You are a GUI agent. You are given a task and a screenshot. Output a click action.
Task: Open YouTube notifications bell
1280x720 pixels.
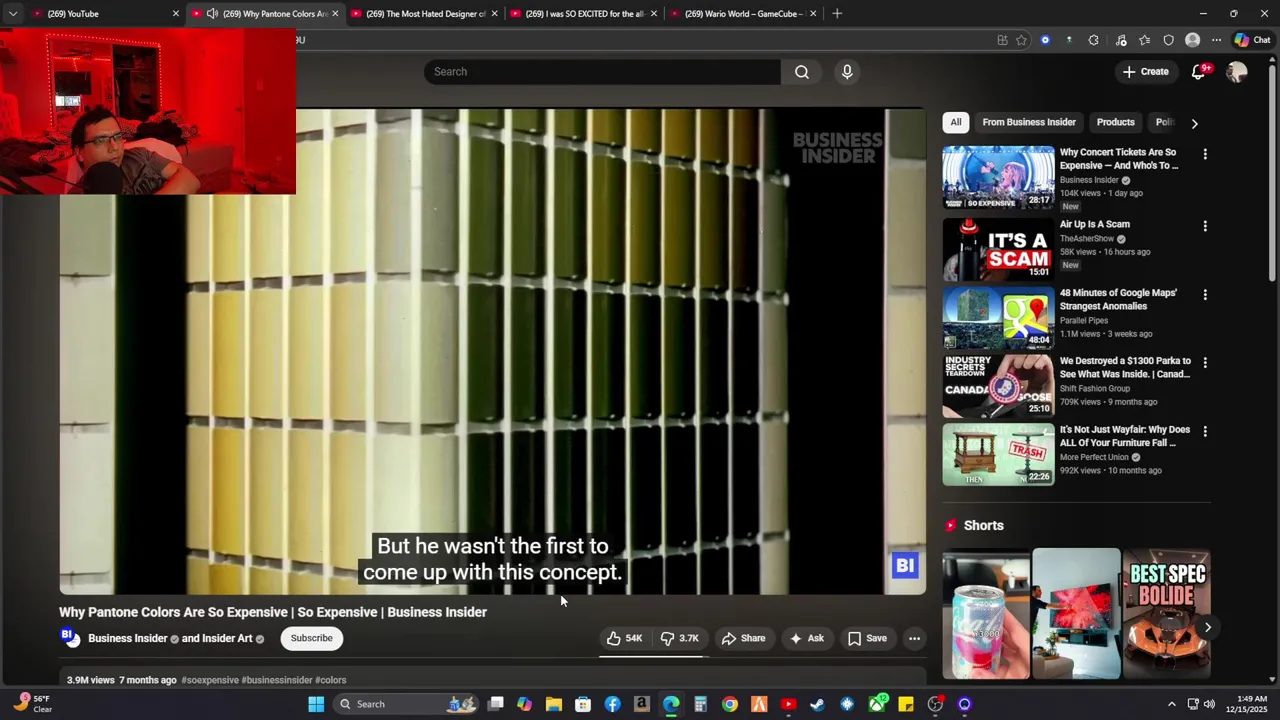click(1199, 72)
